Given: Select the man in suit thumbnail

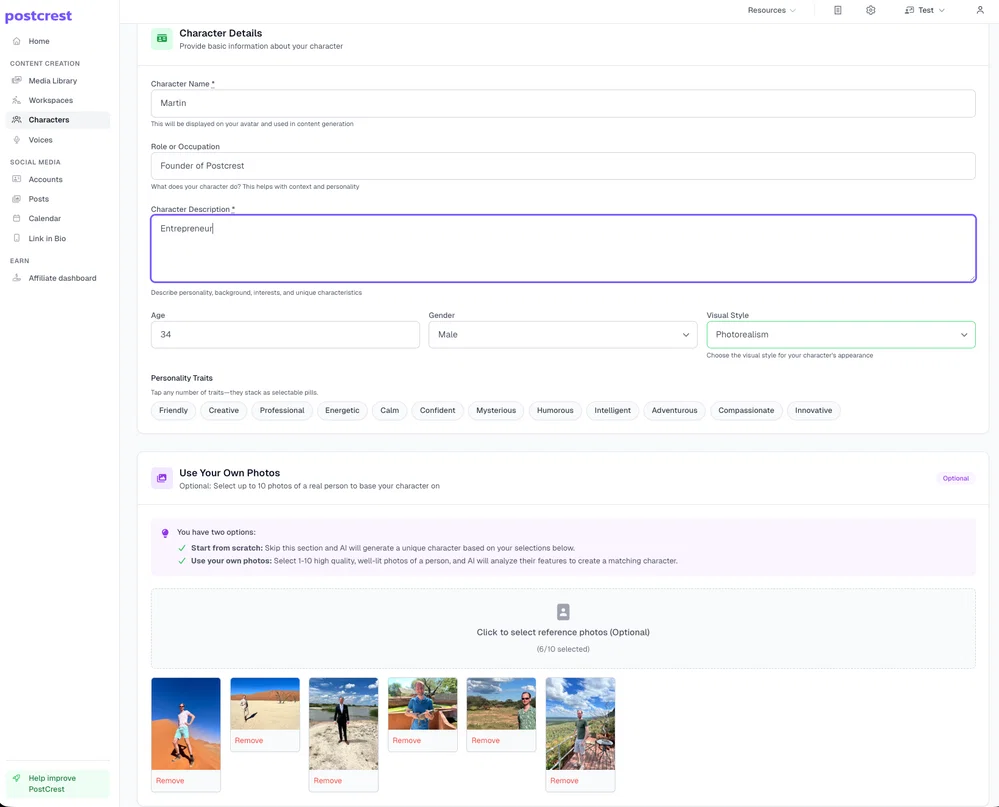Looking at the screenshot, I should 343,724.
